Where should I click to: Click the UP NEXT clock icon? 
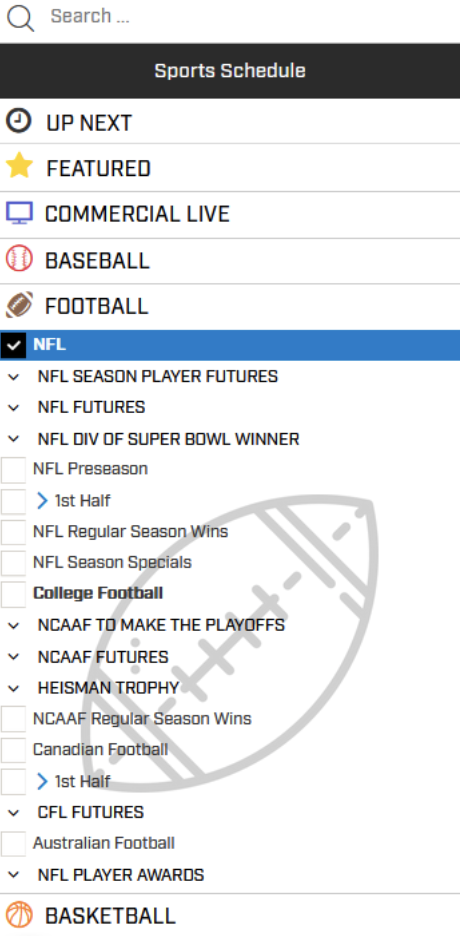point(18,121)
